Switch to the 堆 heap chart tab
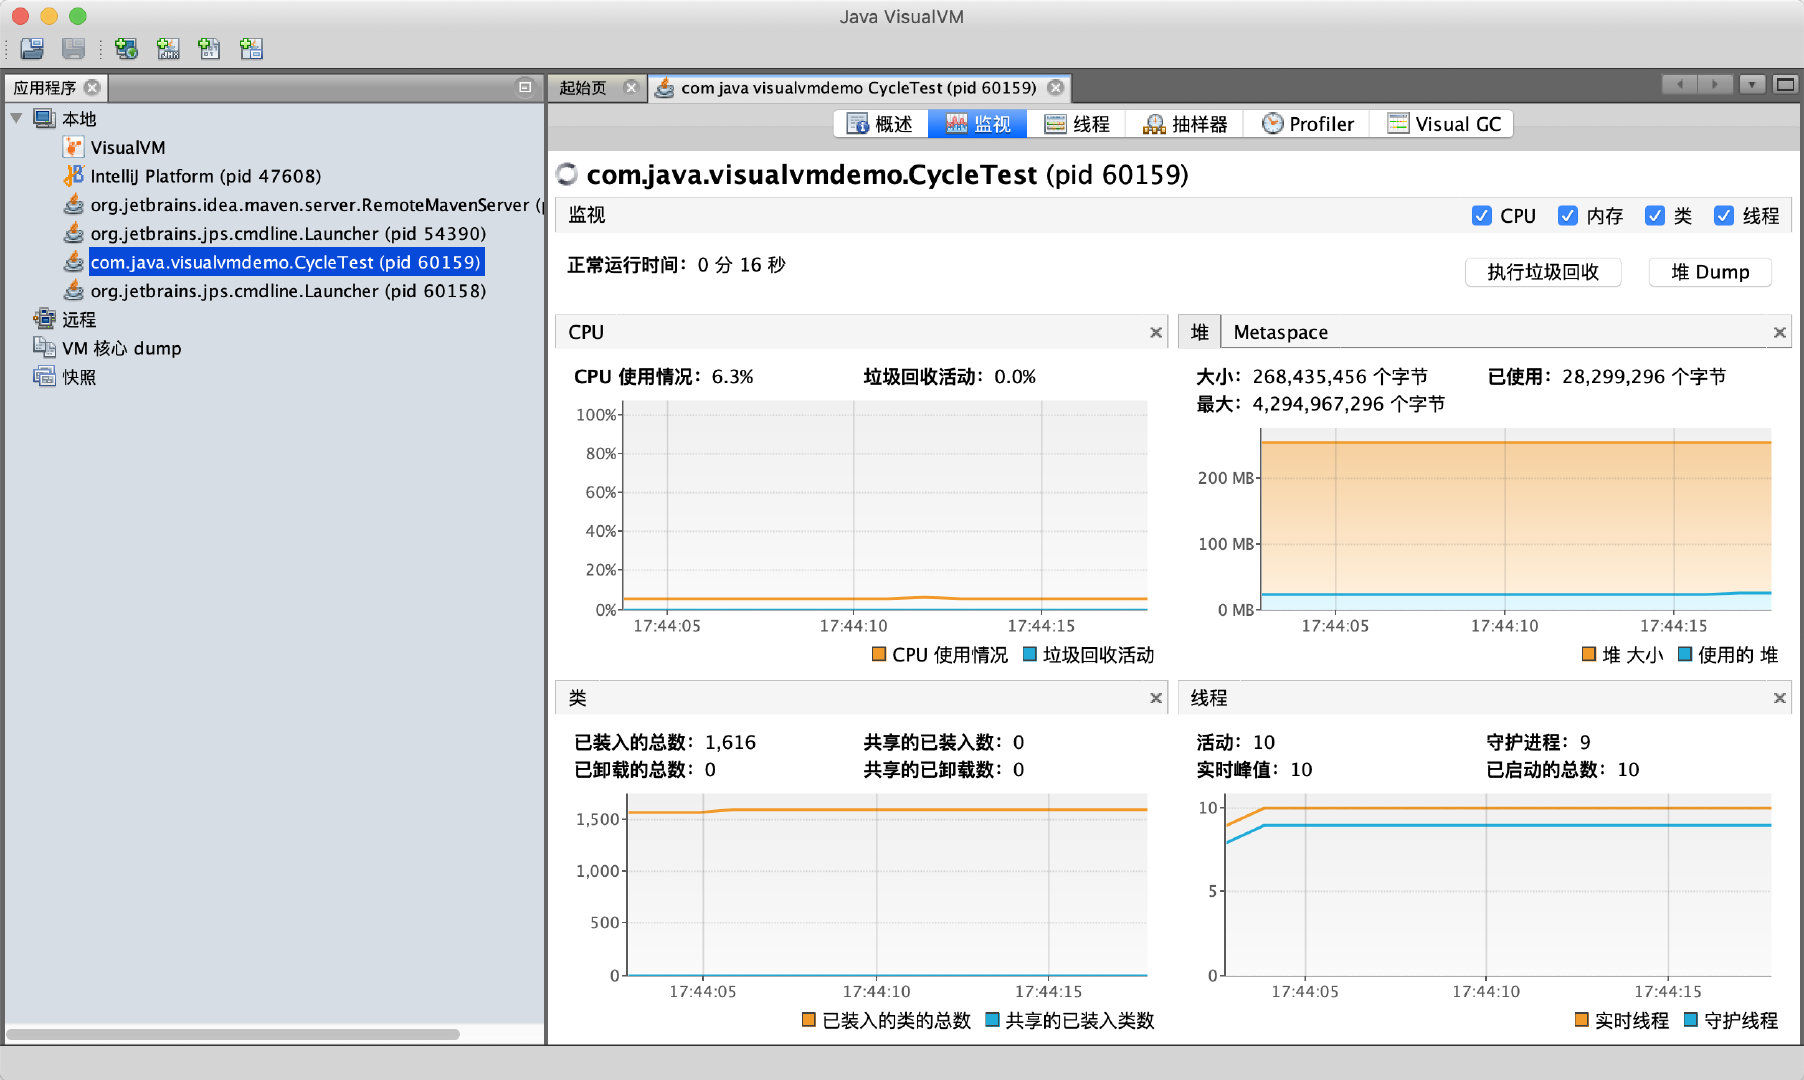This screenshot has width=1804, height=1080. coord(1200,332)
